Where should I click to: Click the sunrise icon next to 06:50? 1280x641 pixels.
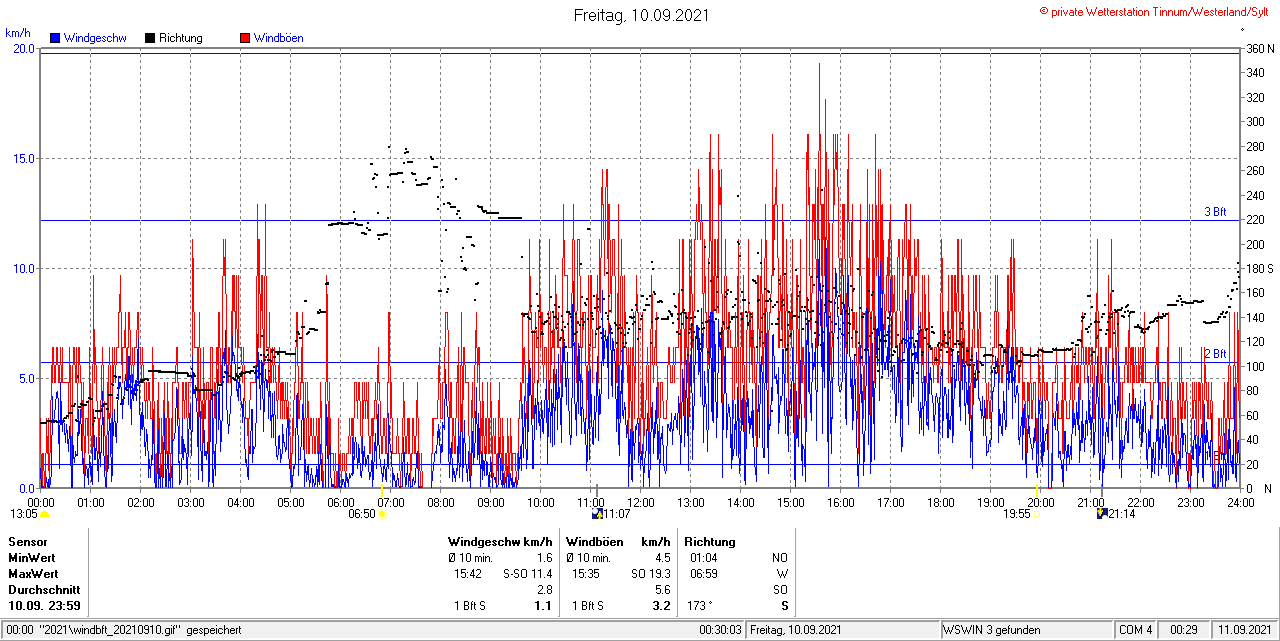tap(382, 514)
